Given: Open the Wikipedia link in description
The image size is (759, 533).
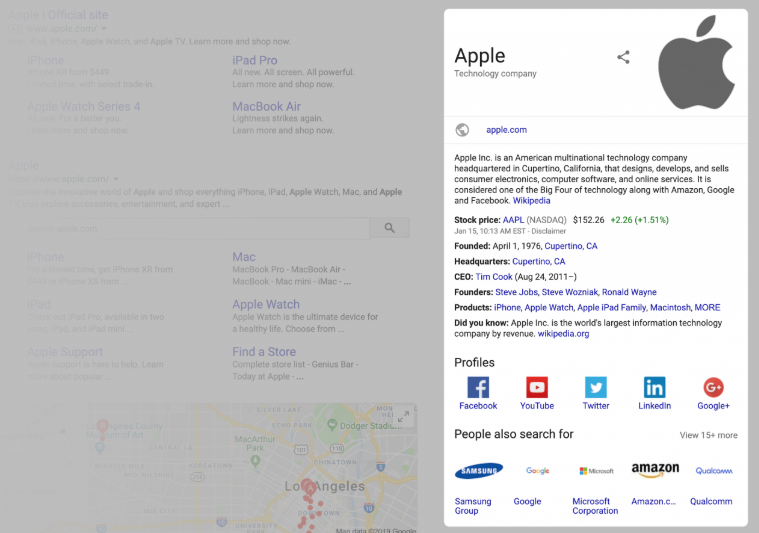Looking at the screenshot, I should [531, 200].
